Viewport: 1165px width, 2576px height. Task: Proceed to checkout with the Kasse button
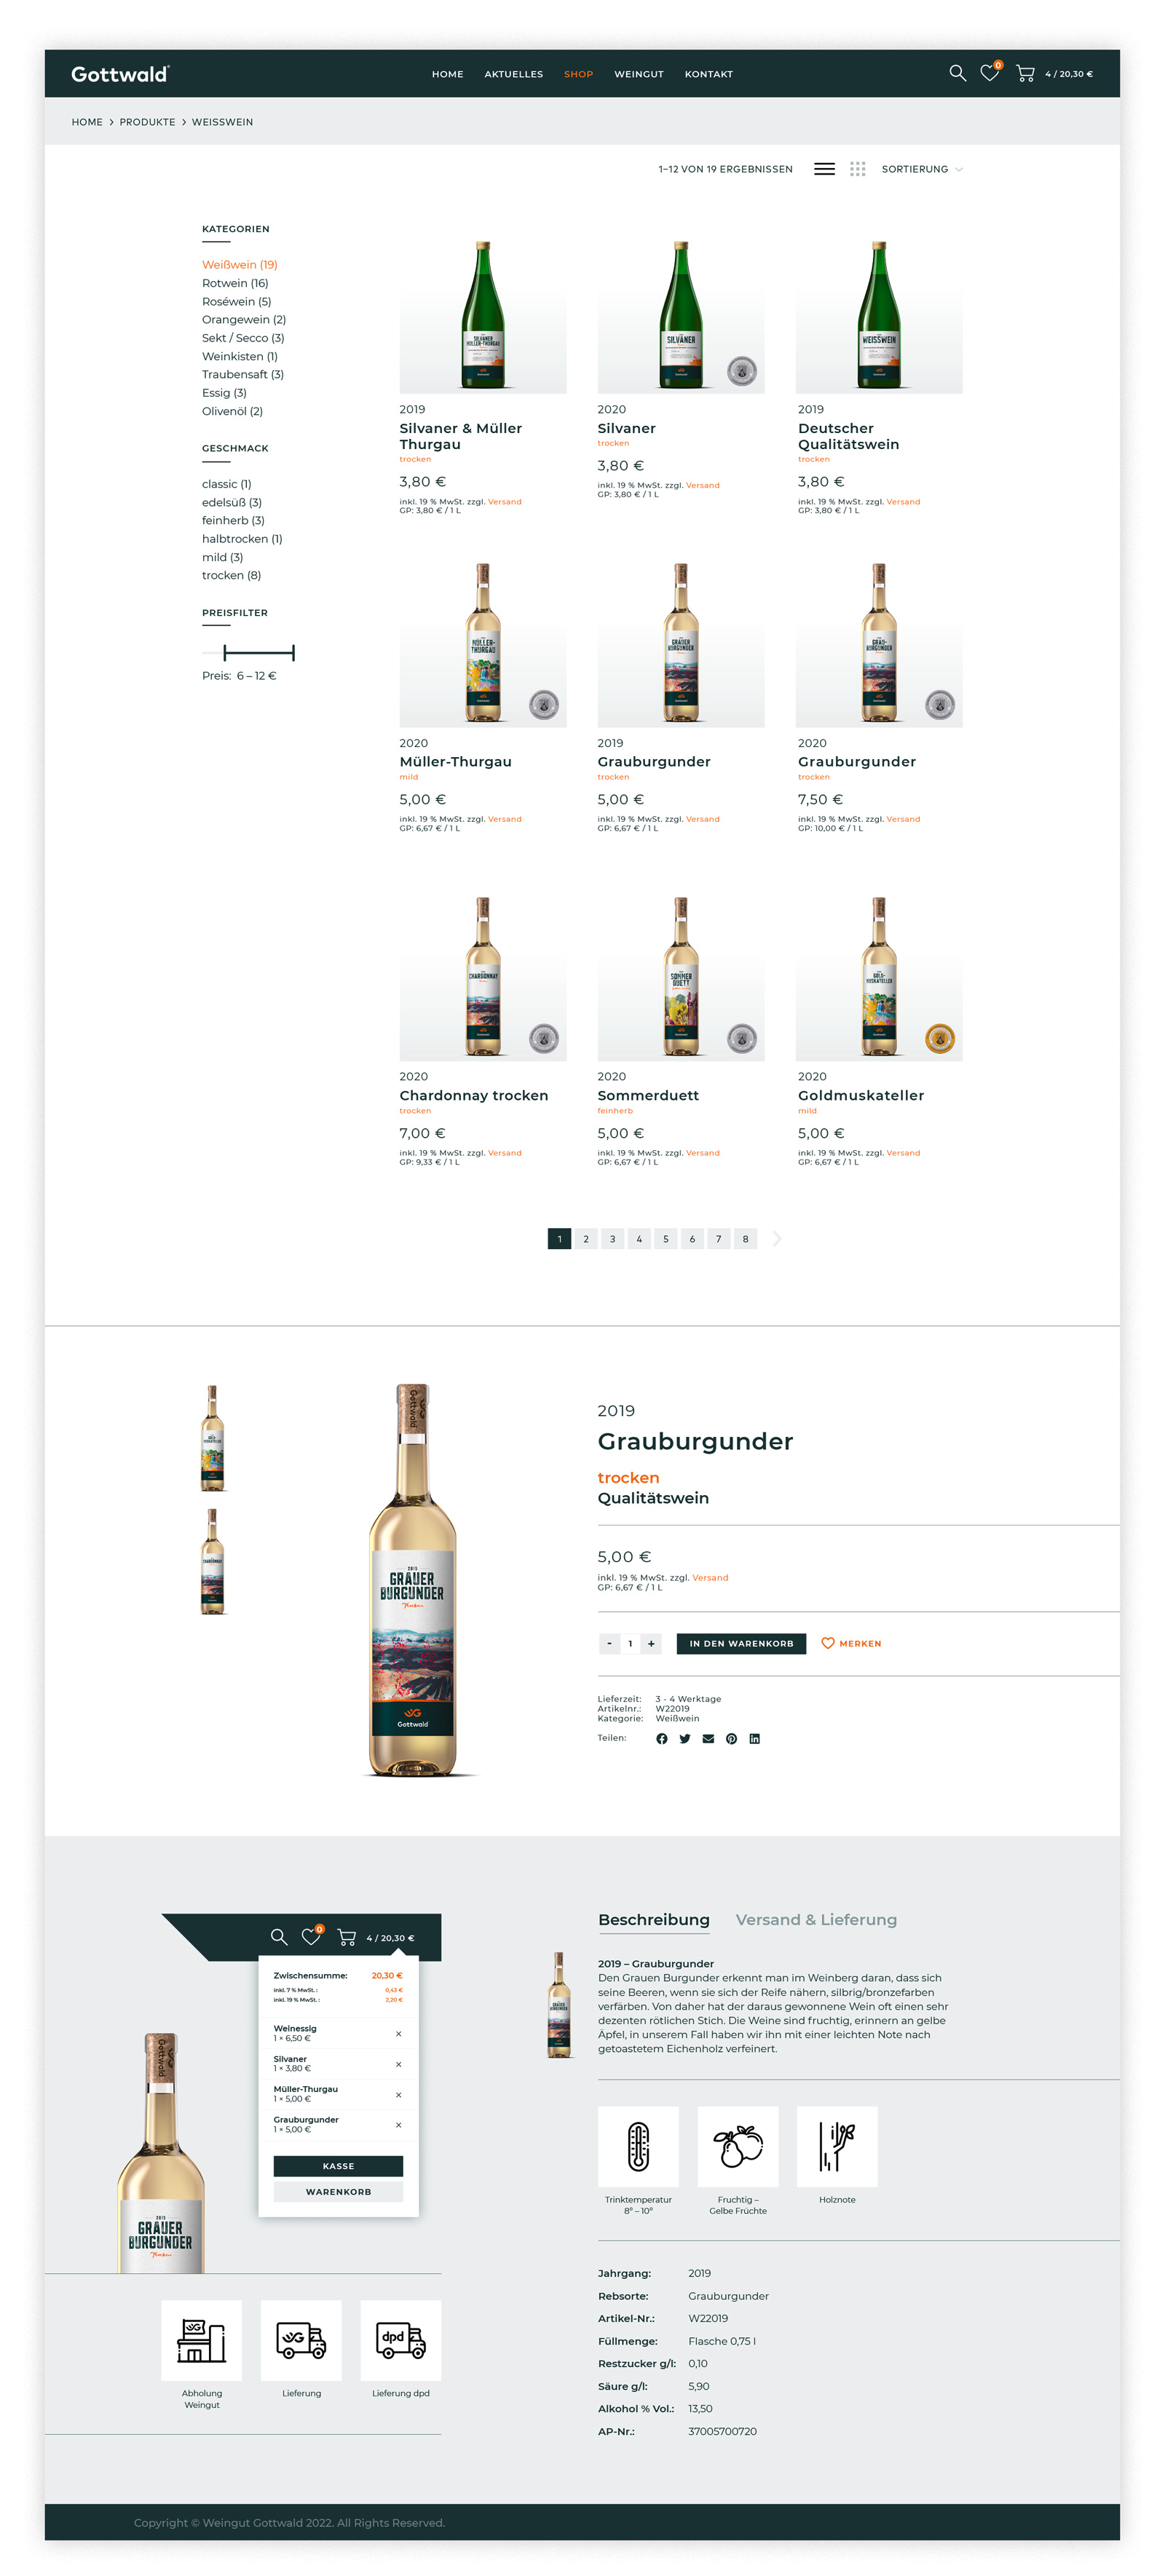point(338,2165)
